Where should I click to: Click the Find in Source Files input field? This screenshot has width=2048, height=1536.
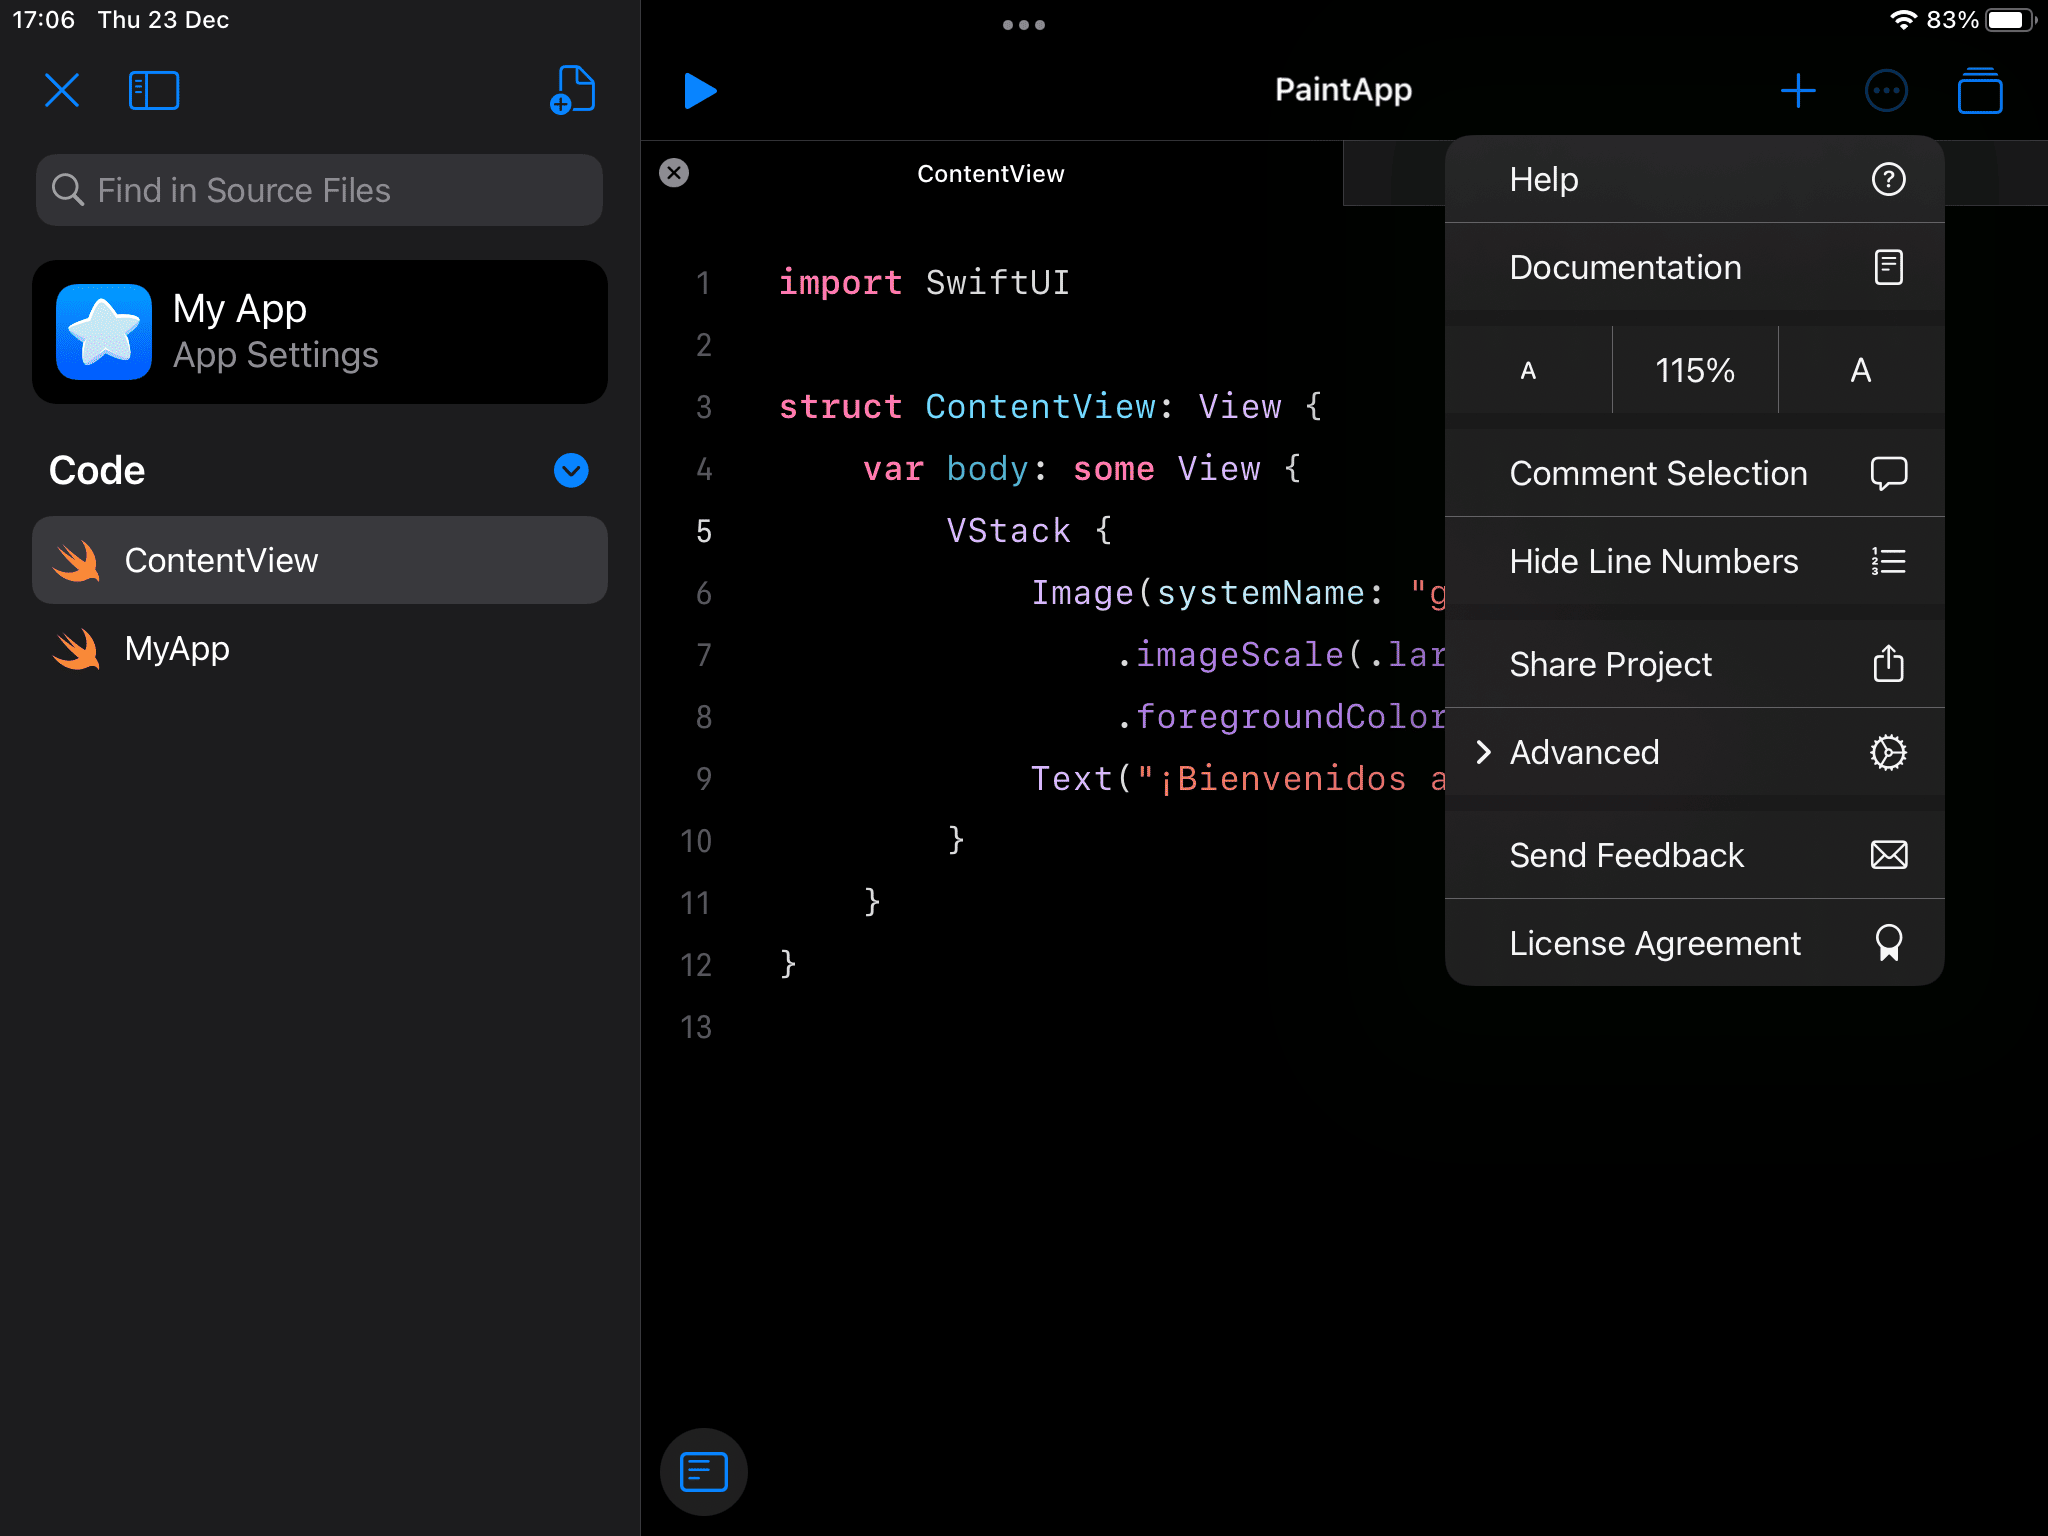tap(321, 190)
